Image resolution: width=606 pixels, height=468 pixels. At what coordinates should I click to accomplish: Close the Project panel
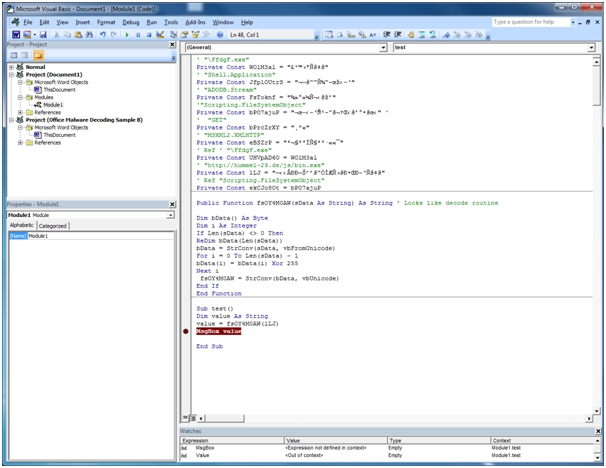point(172,44)
